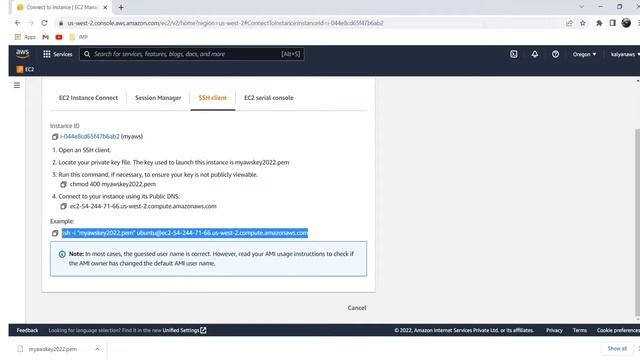Copy the instance ID
Viewport: 640px width, 360px height.
[55, 137]
